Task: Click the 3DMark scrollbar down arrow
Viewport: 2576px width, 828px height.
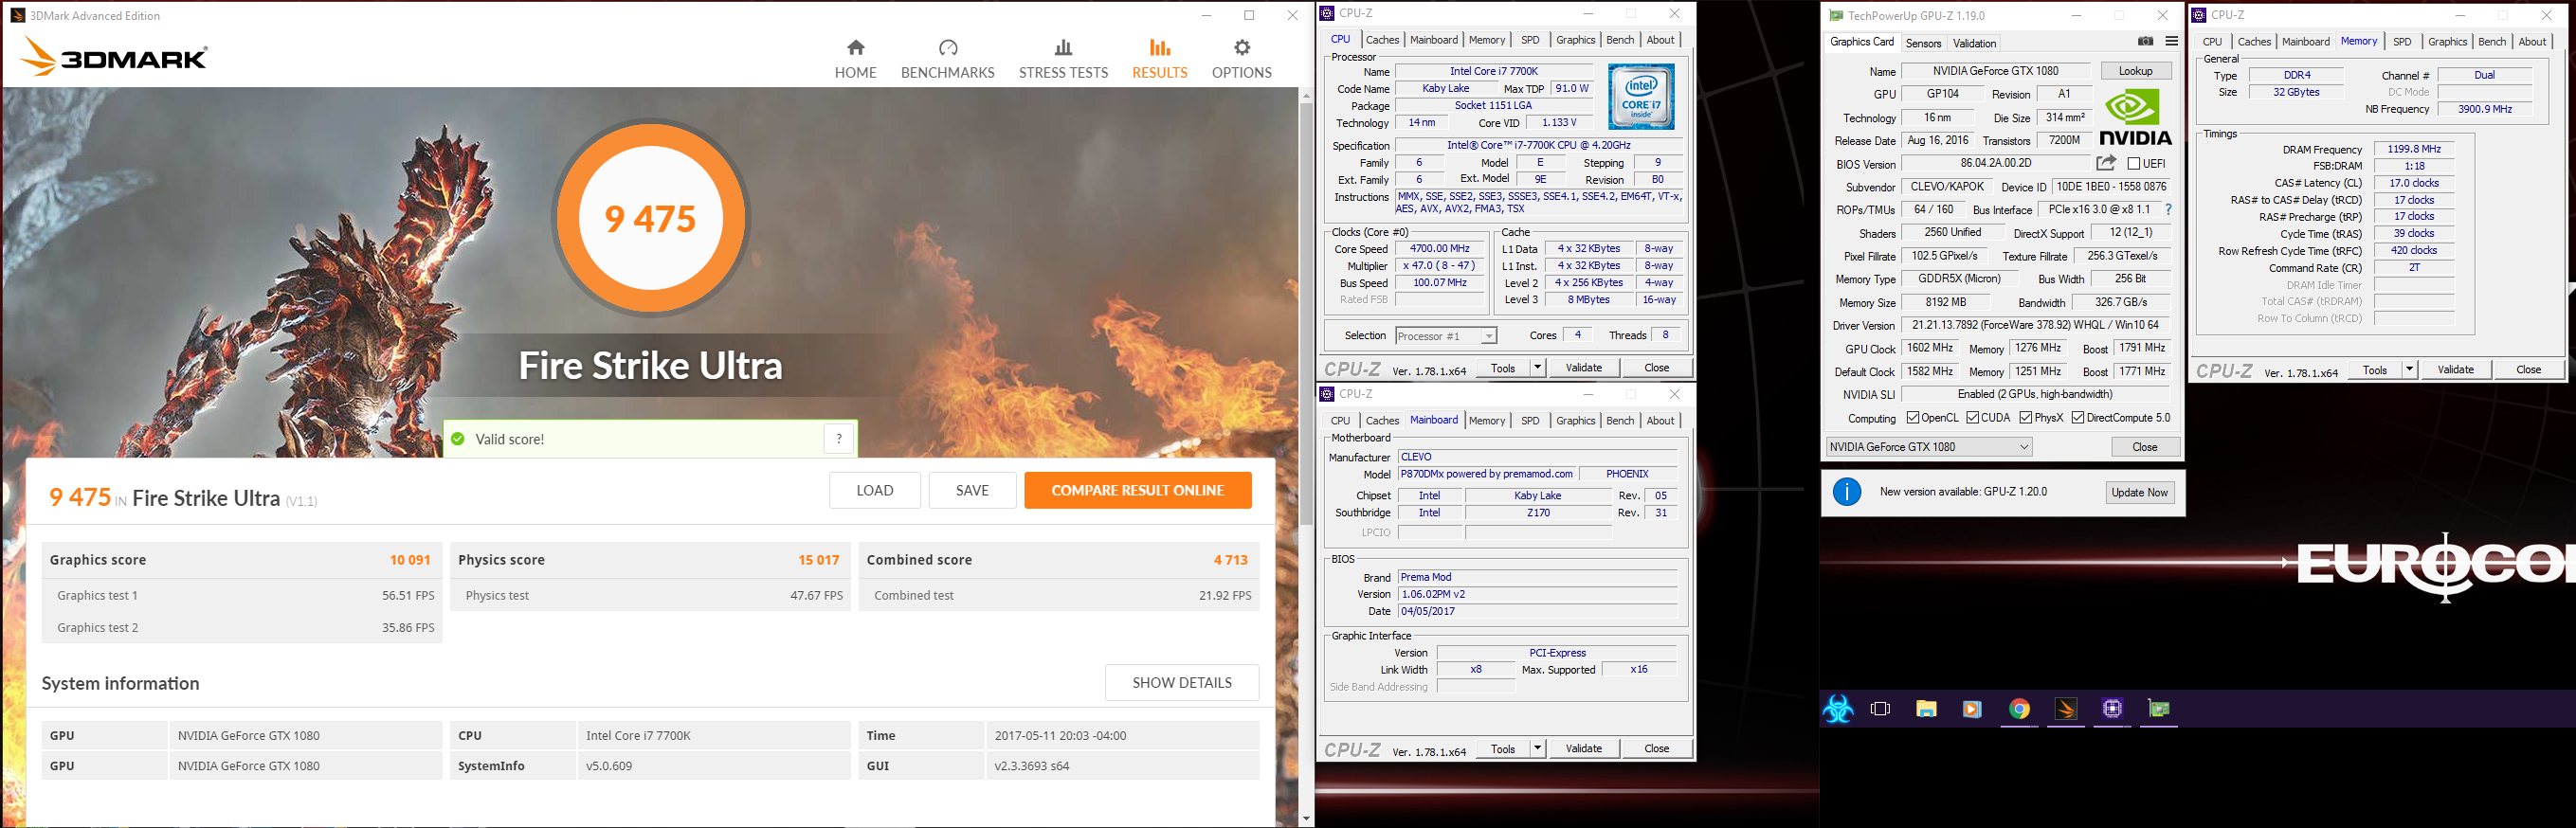Action: click(x=1305, y=819)
